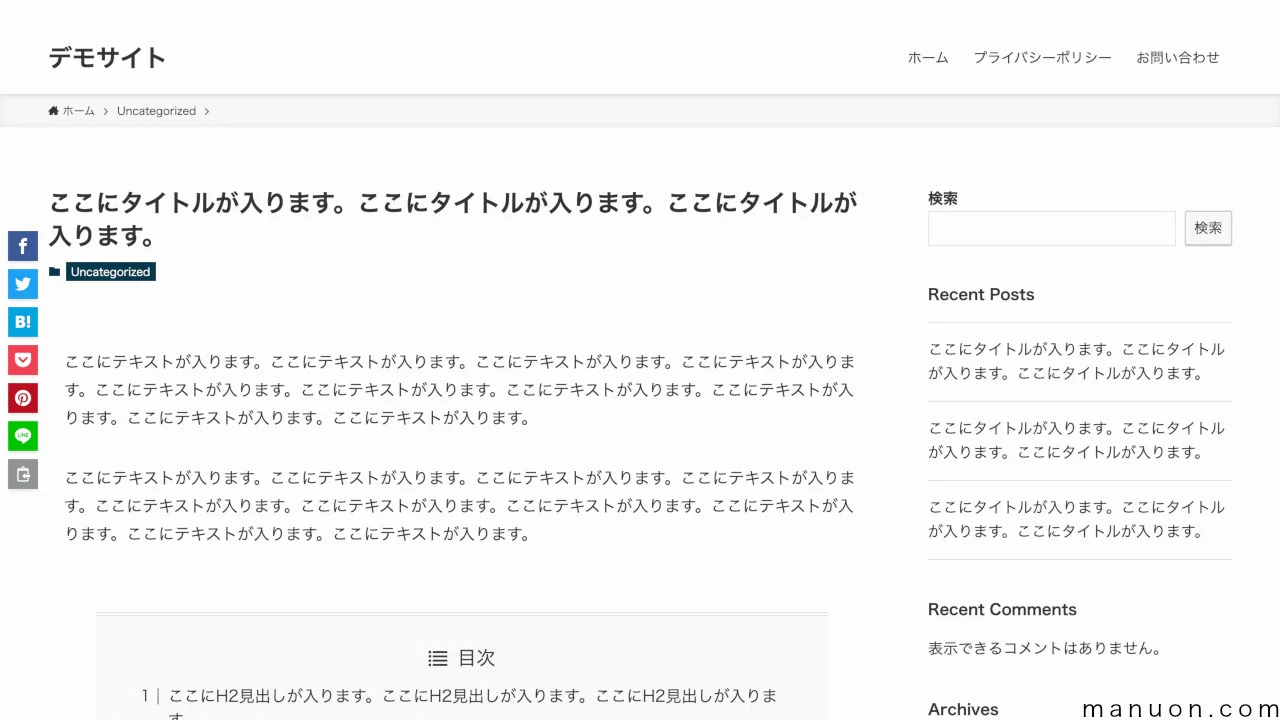The height and width of the screenshot is (720, 1280).
Task: Click the home icon in breadcrumb
Action: tap(54, 111)
